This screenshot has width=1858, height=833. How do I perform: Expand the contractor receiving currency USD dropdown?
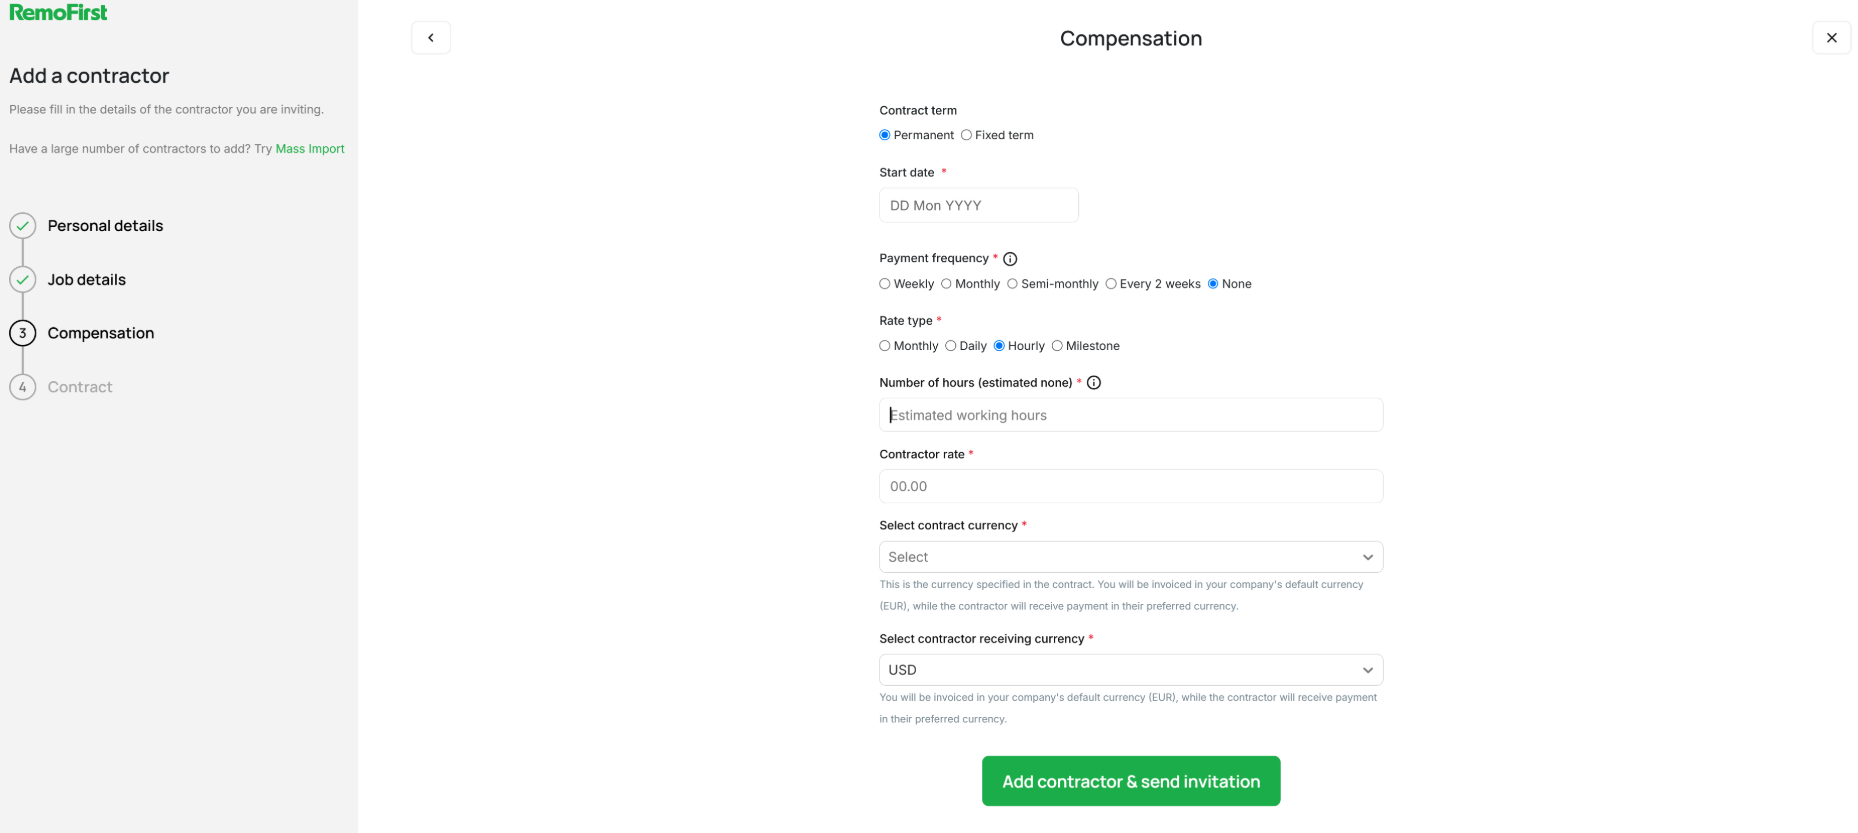[x=1131, y=670]
